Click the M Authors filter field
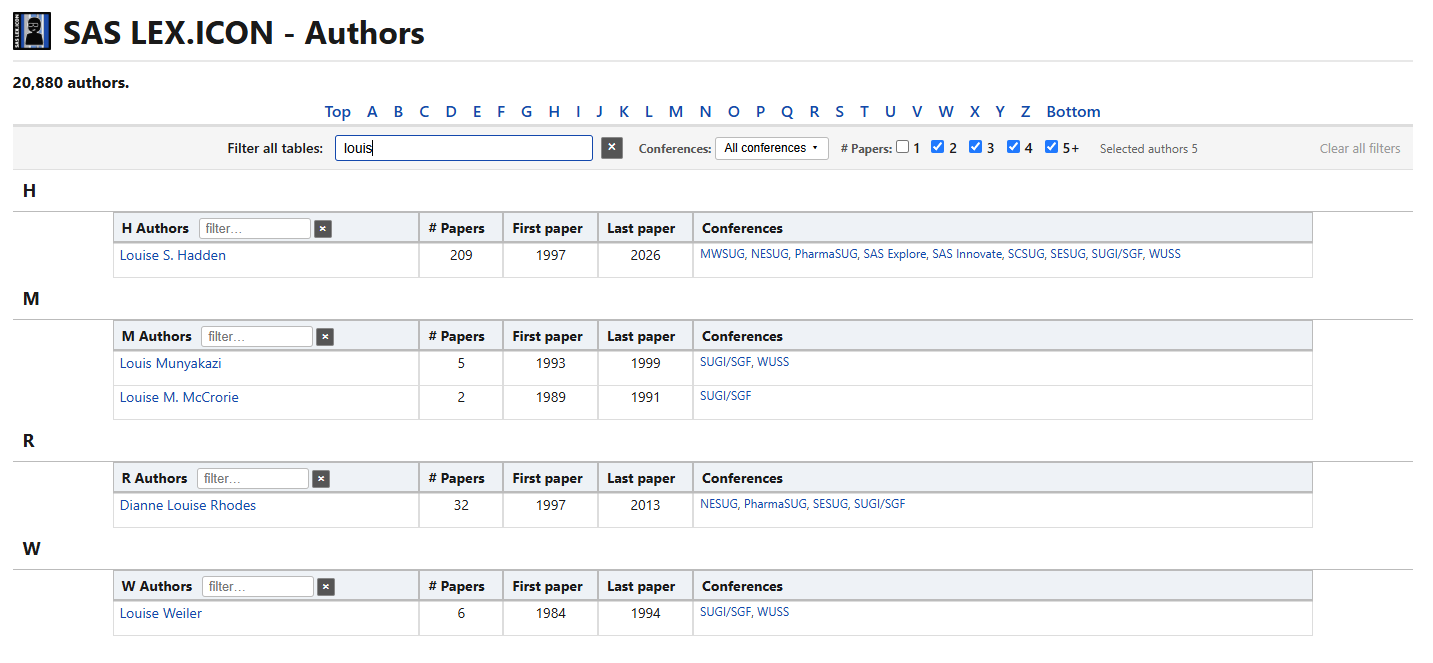The image size is (1433, 663). point(257,337)
